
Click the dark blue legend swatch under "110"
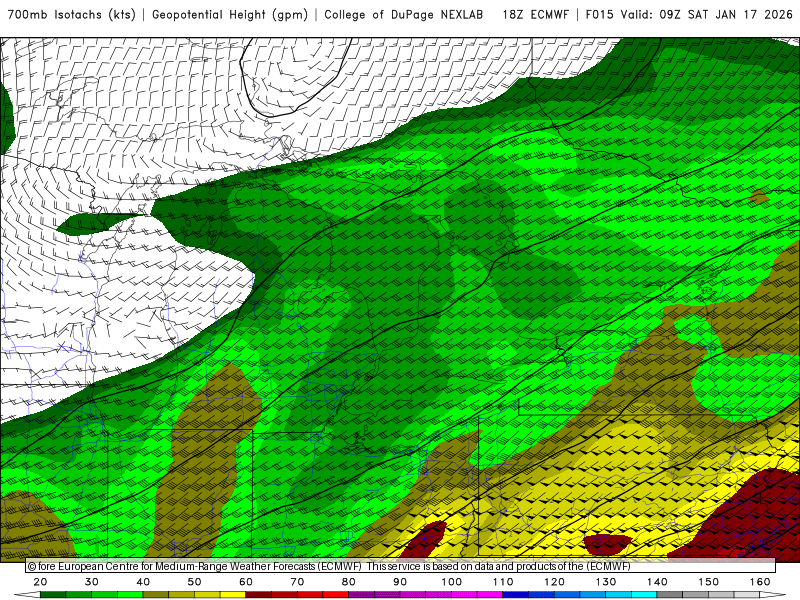(x=516, y=596)
